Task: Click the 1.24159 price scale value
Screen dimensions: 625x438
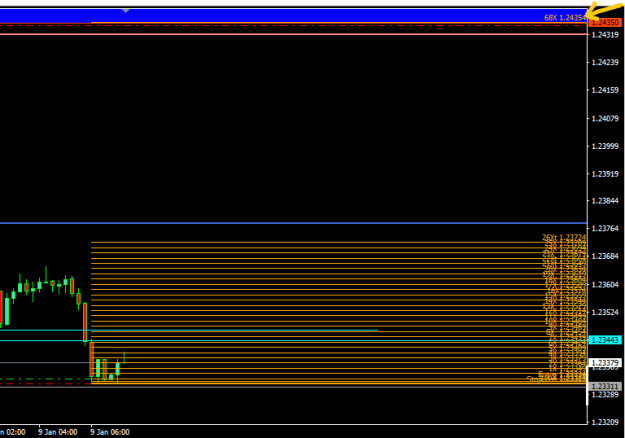Action: [x=605, y=90]
